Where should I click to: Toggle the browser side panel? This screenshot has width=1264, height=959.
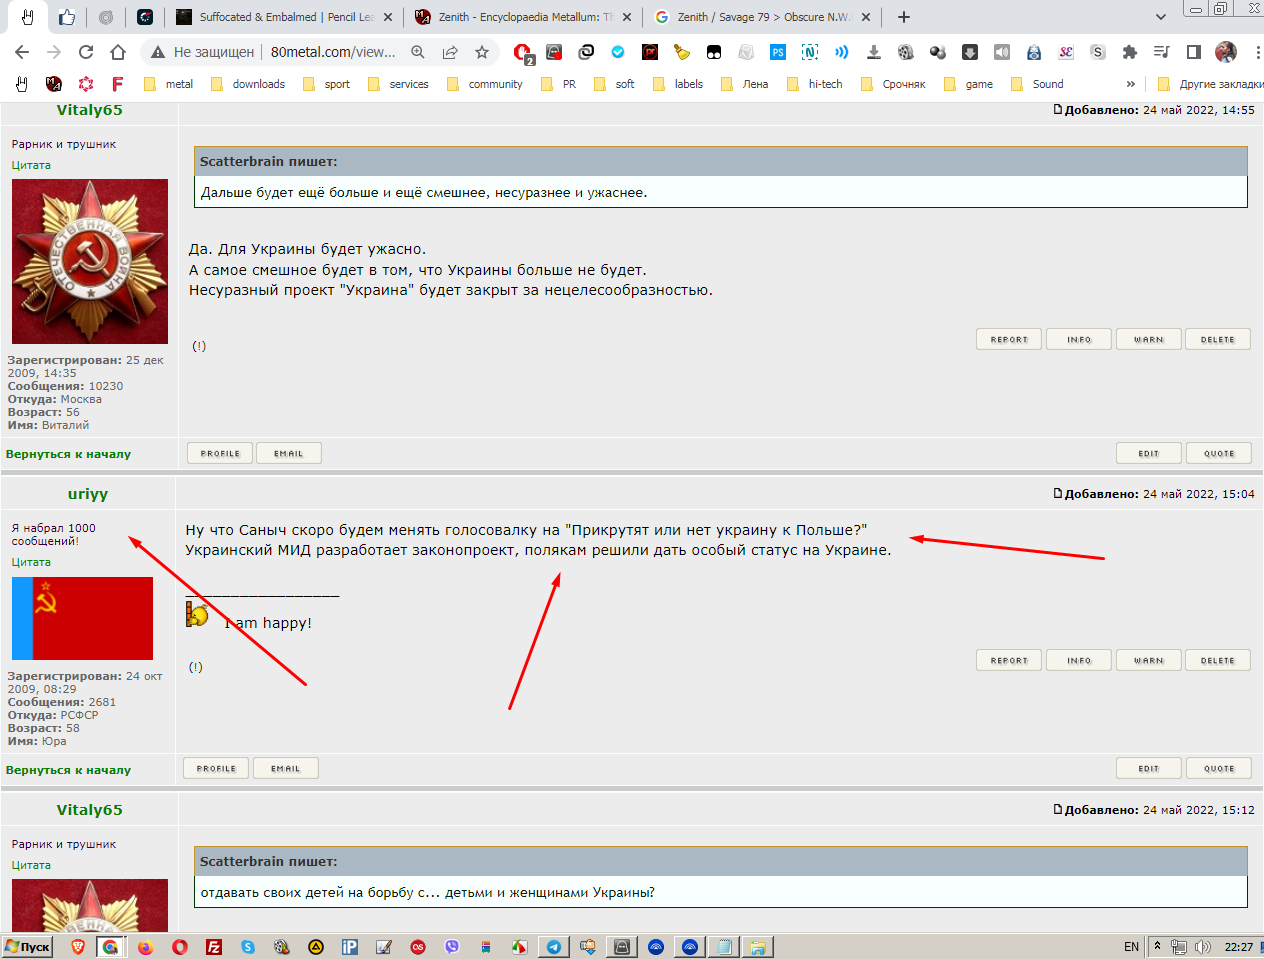point(1194,52)
